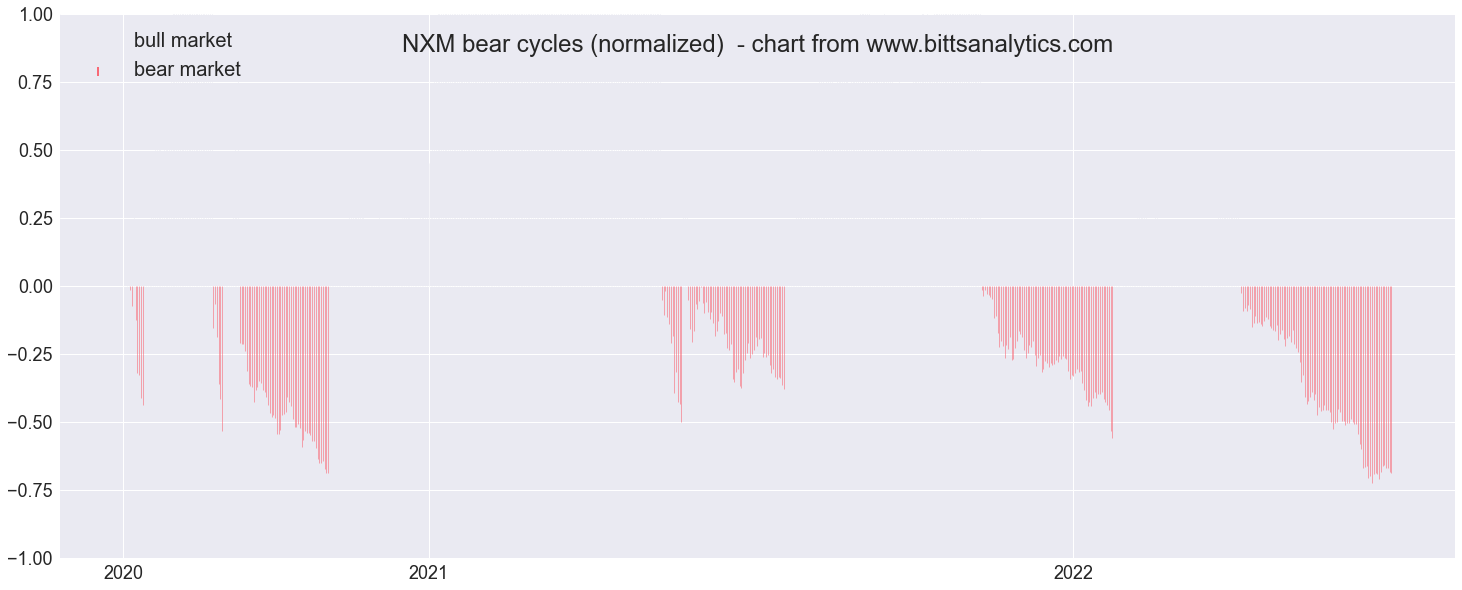This screenshot has height=590, width=1462.
Task: Click the 1.00 y-axis tick label
Action: pyautogui.click(x=36, y=15)
